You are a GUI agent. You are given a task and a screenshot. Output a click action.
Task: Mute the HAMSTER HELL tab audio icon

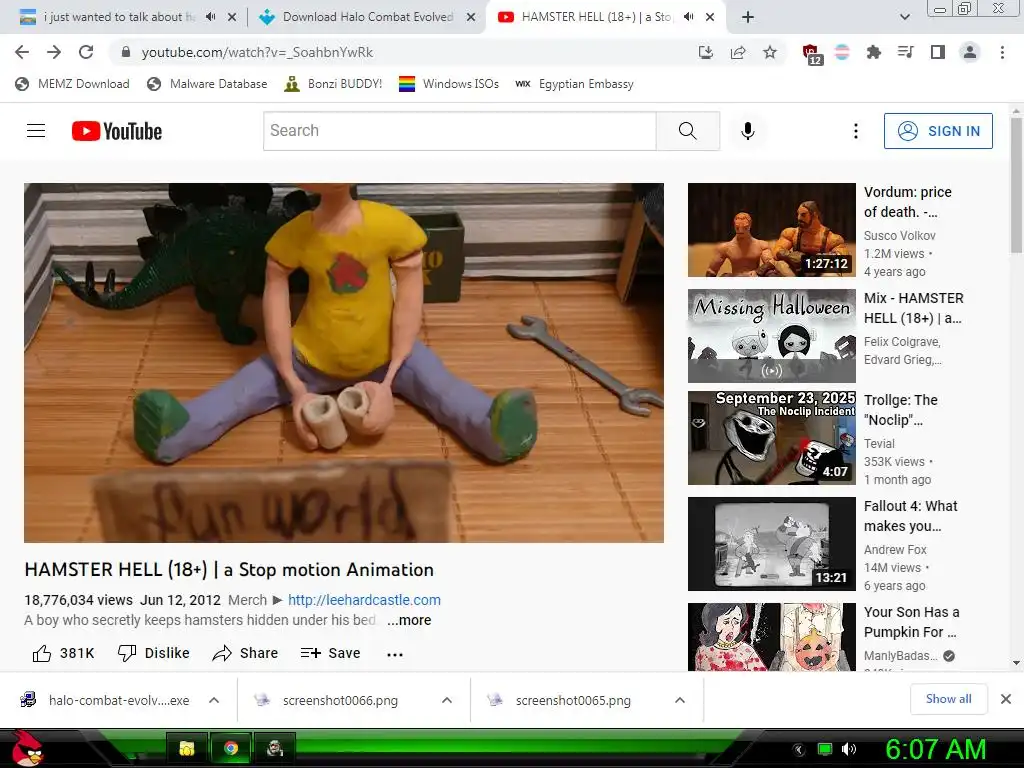[688, 17]
